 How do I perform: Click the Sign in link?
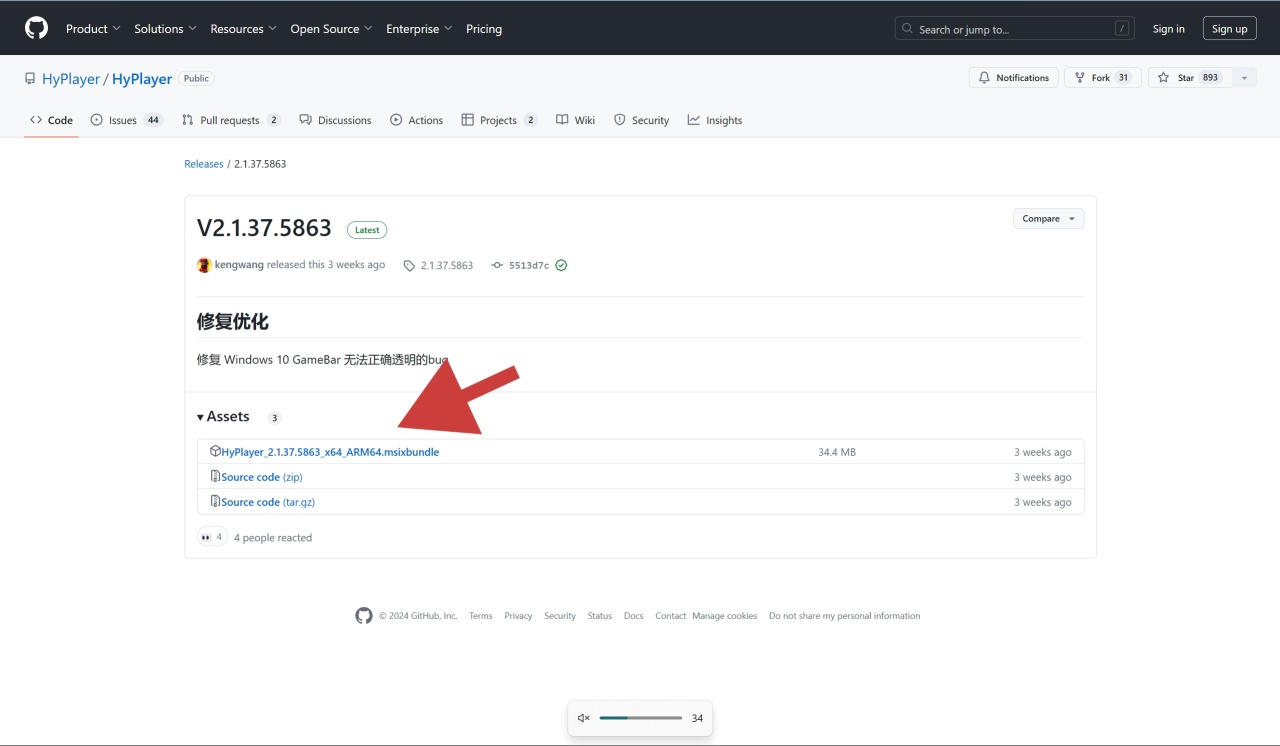pos(1168,29)
